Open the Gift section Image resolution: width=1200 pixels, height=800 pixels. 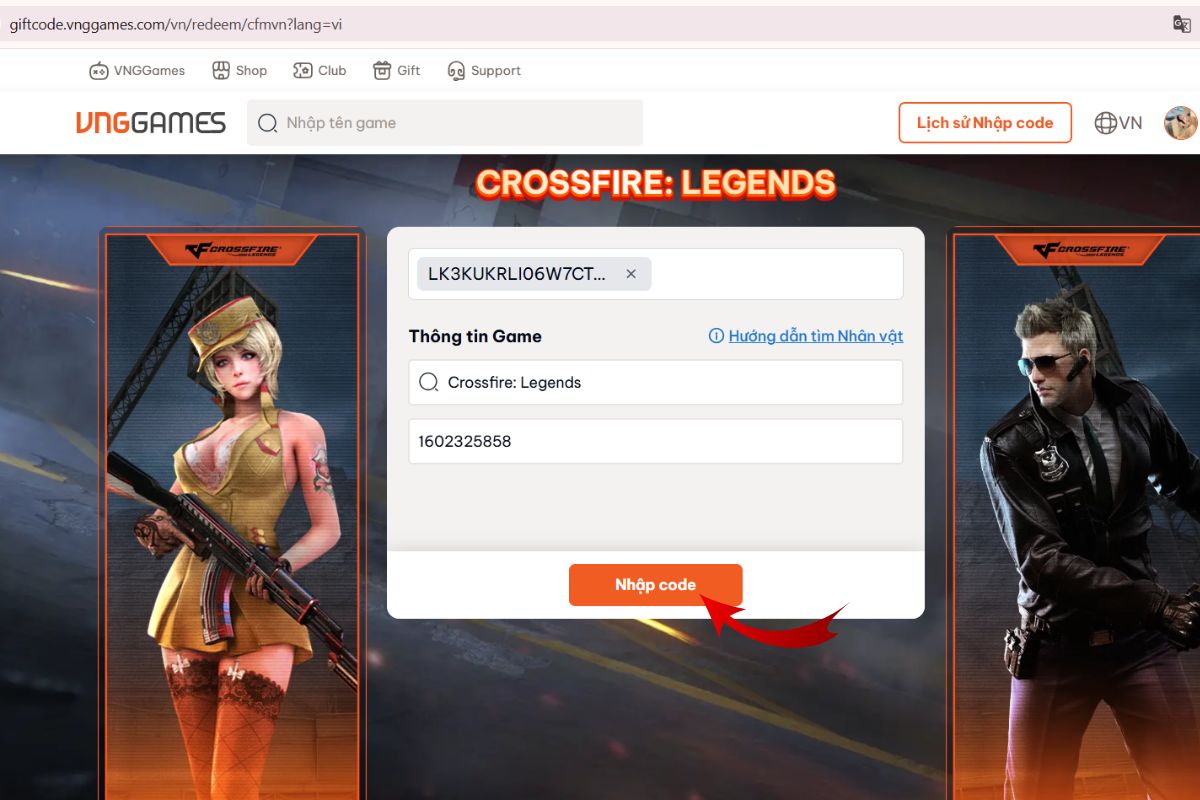(396, 71)
